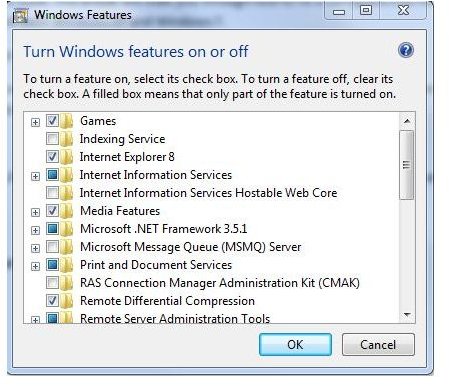Tick the RAS Connection Manager Administration Kit checkbox

[x=52, y=282]
